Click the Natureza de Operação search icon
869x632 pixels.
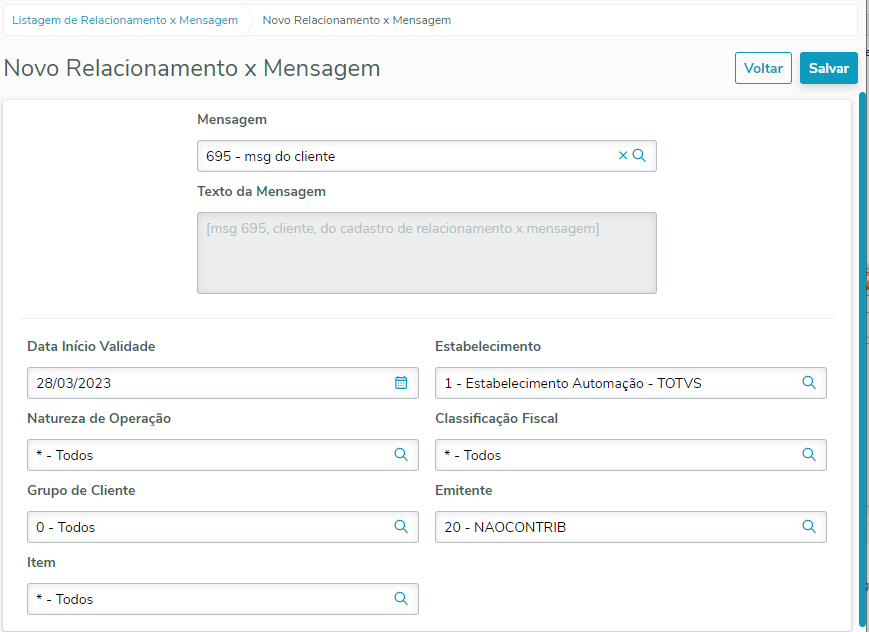pos(401,454)
